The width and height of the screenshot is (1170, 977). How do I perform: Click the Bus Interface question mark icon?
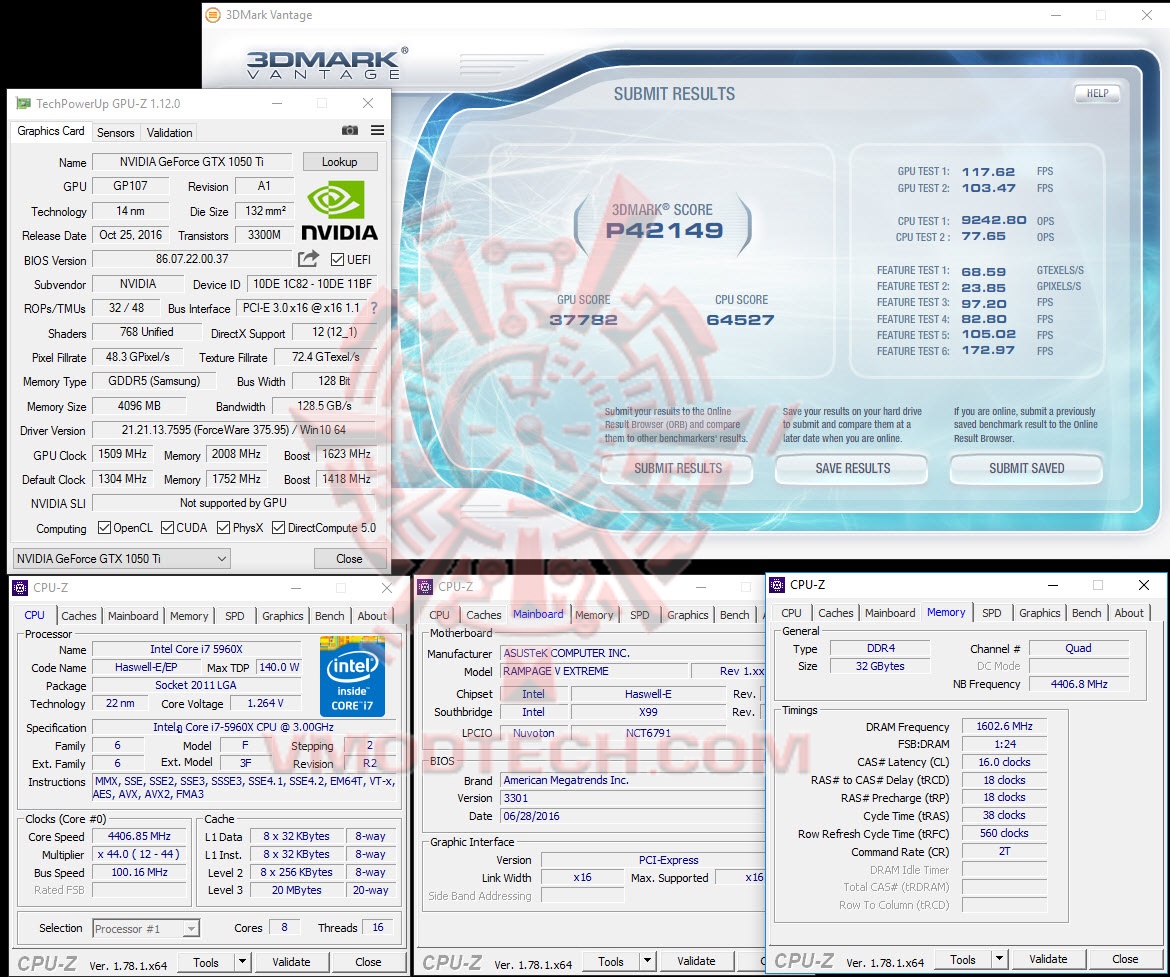(x=374, y=308)
